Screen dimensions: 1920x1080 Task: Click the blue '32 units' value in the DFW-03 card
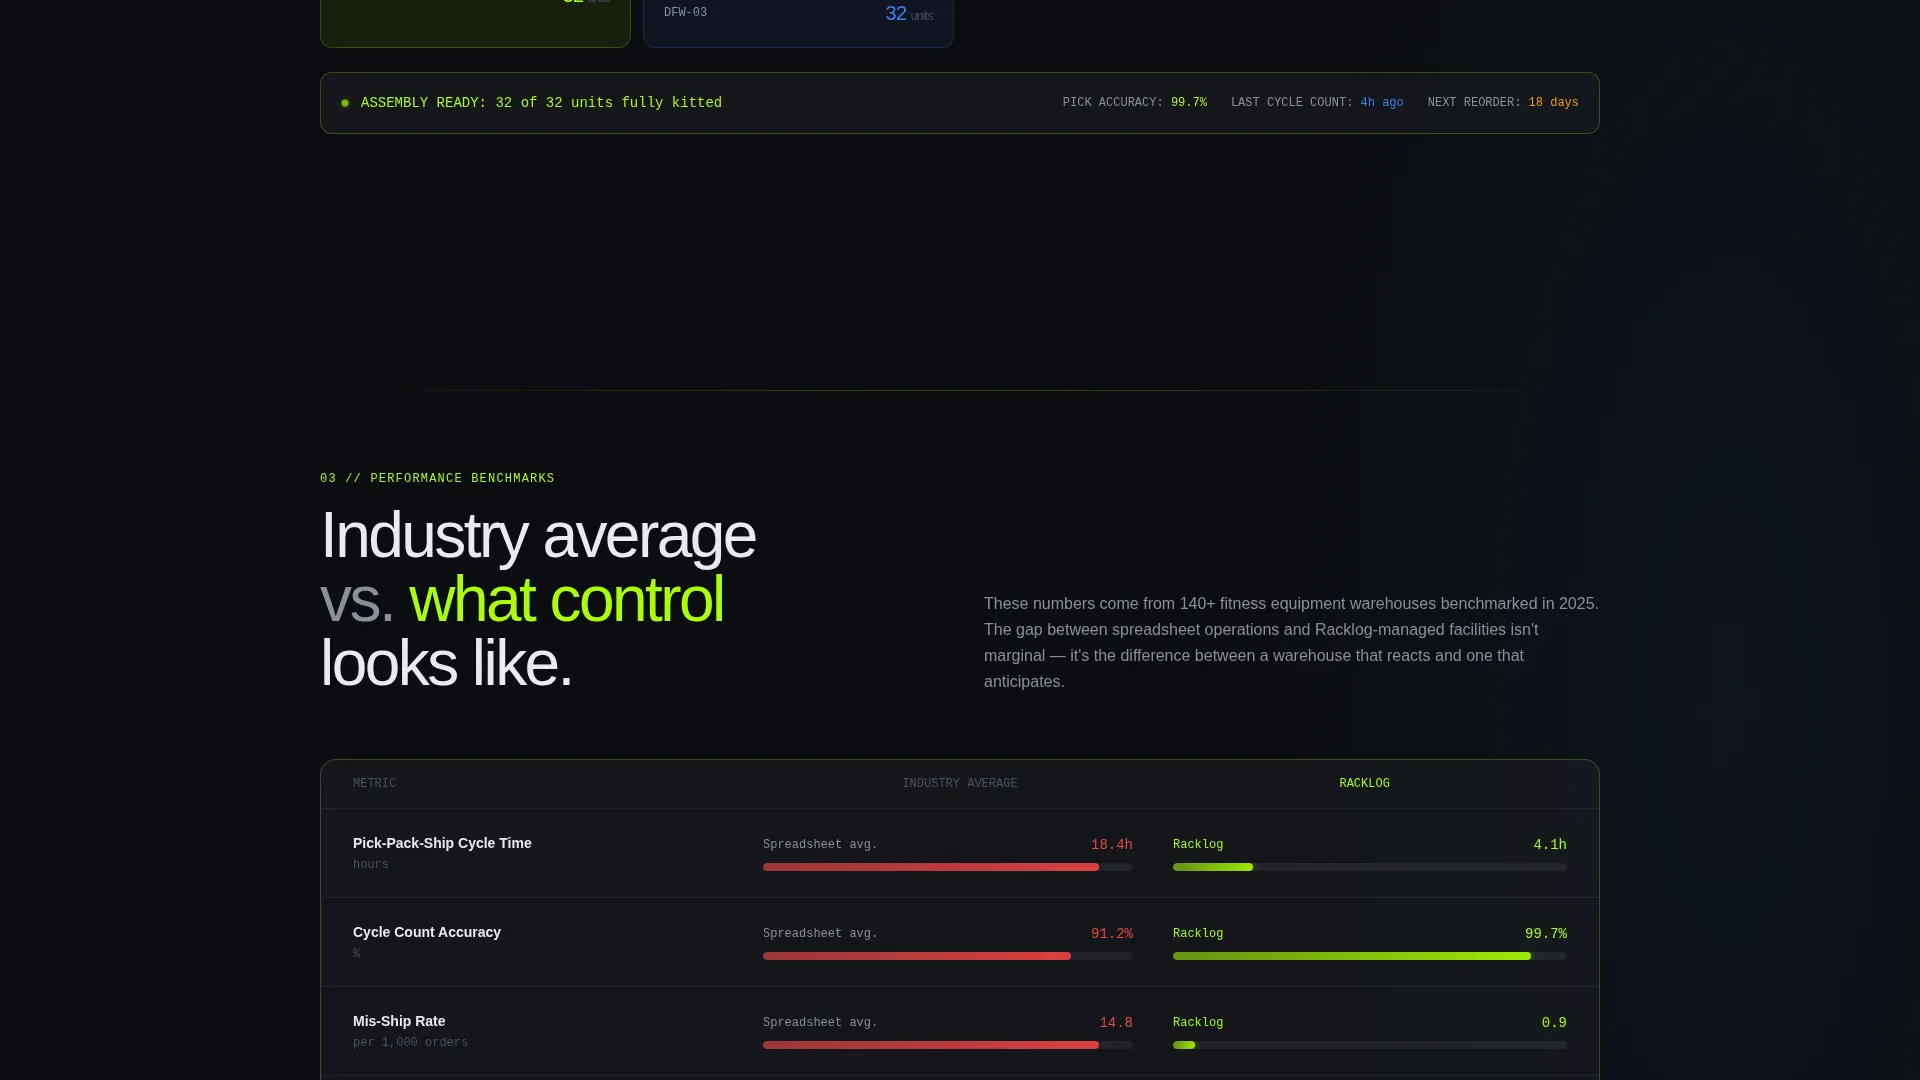pyautogui.click(x=908, y=14)
